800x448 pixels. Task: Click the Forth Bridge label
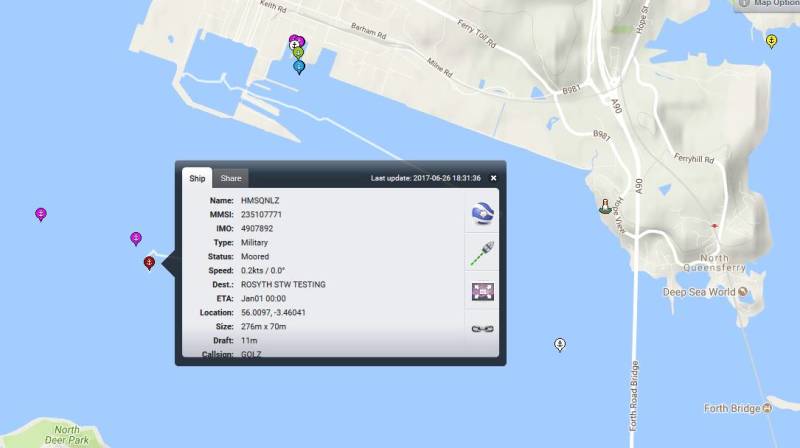point(732,408)
